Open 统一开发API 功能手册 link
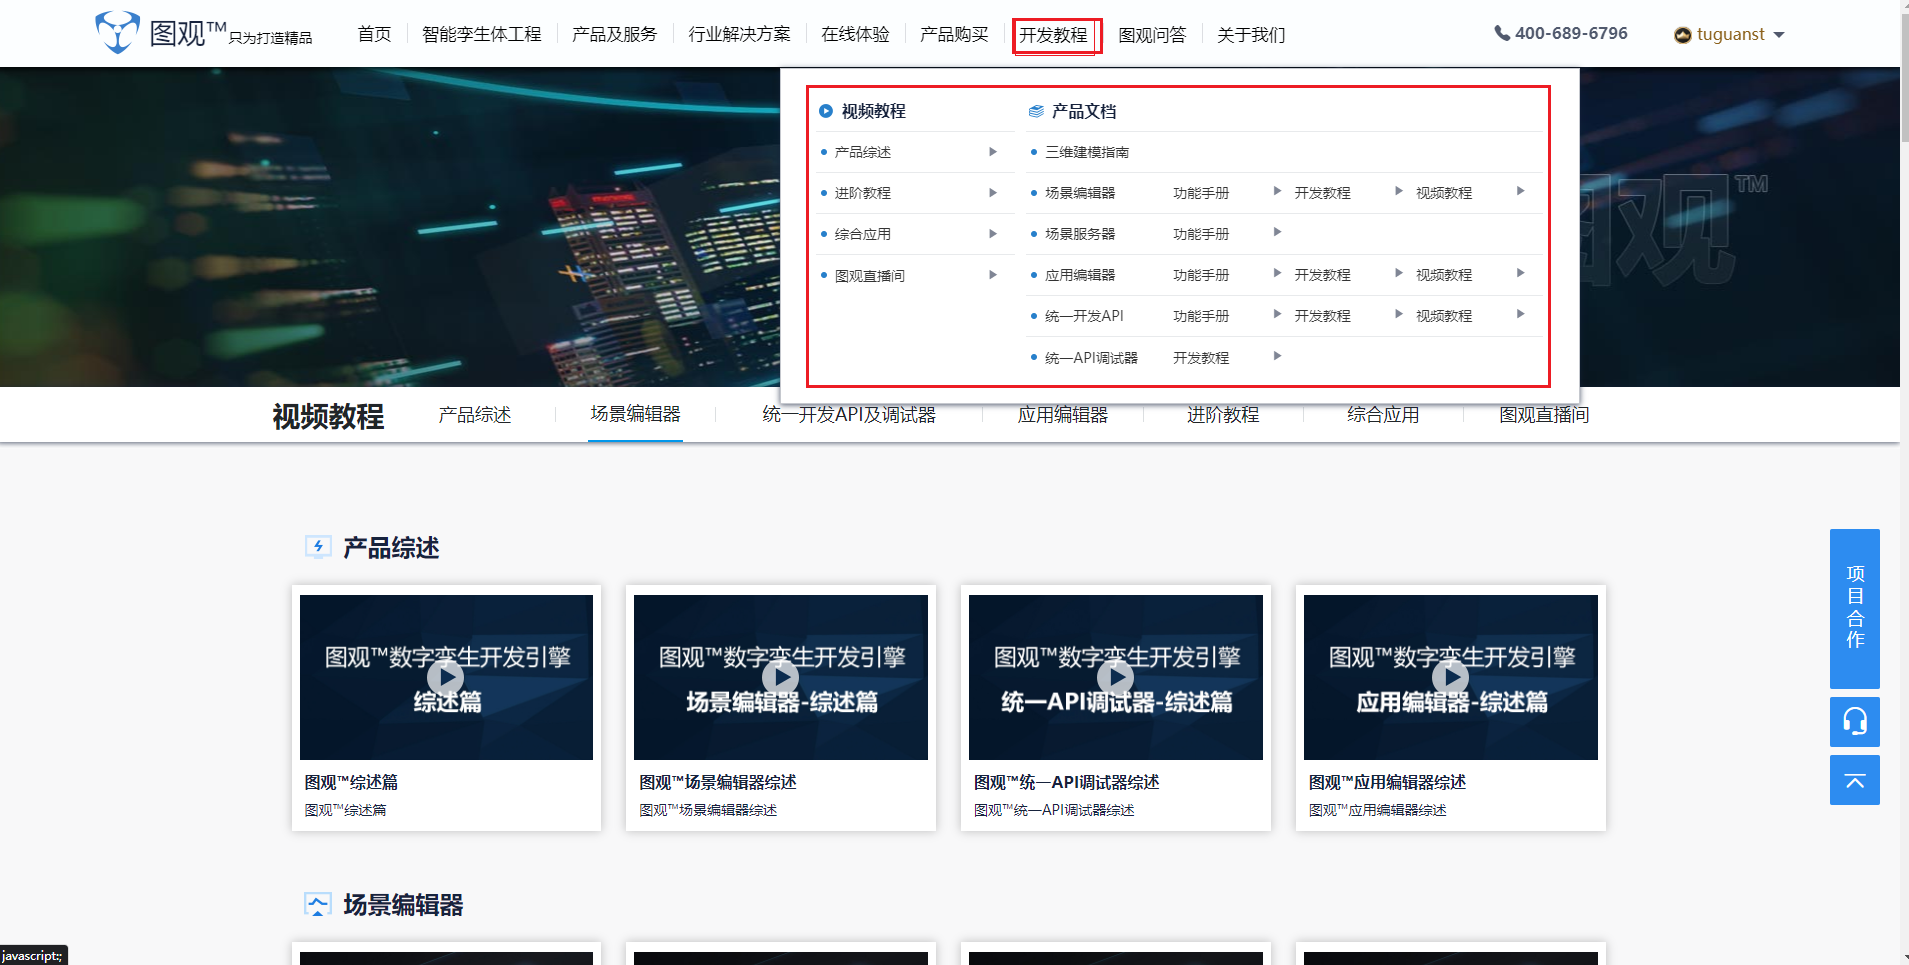 point(1201,316)
